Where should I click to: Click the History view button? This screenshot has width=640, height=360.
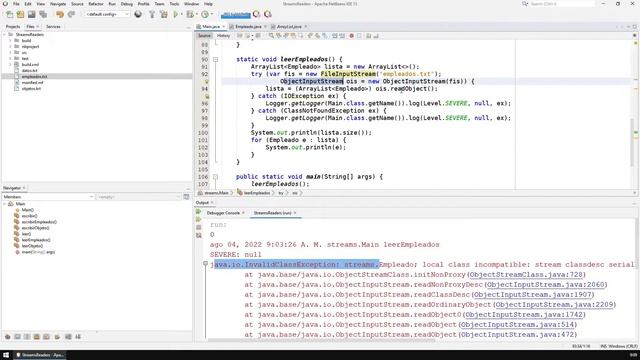(x=223, y=36)
